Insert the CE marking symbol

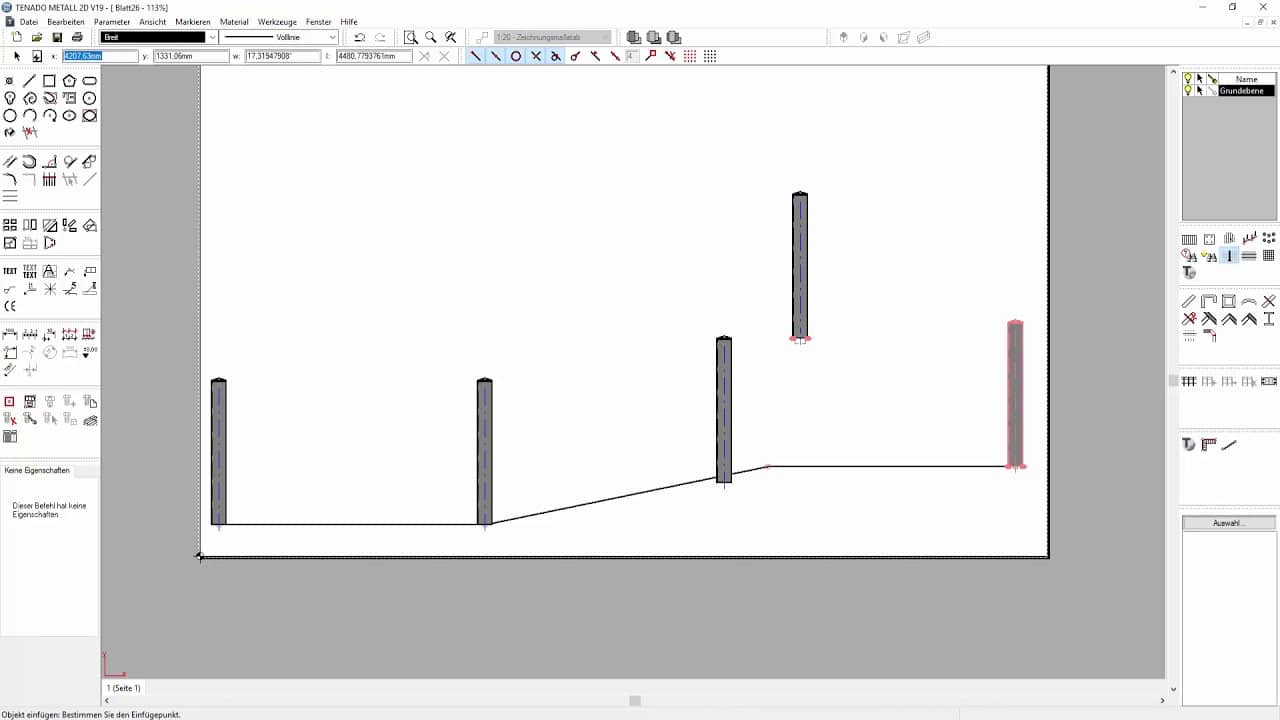(10, 306)
